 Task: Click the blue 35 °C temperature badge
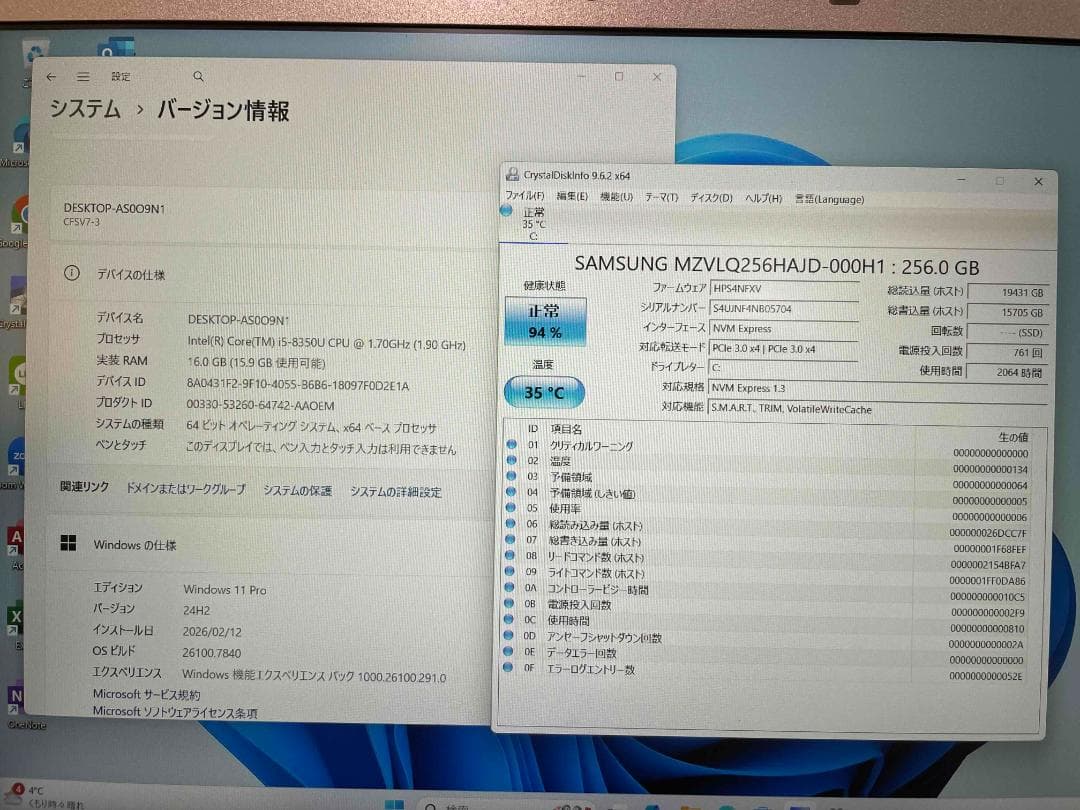pyautogui.click(x=543, y=392)
